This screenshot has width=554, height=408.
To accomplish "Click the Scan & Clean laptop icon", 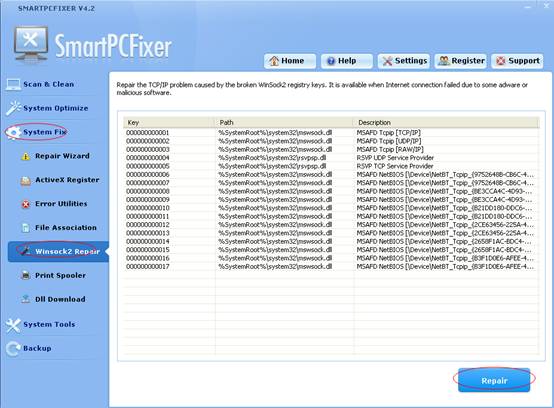I will click(13, 84).
